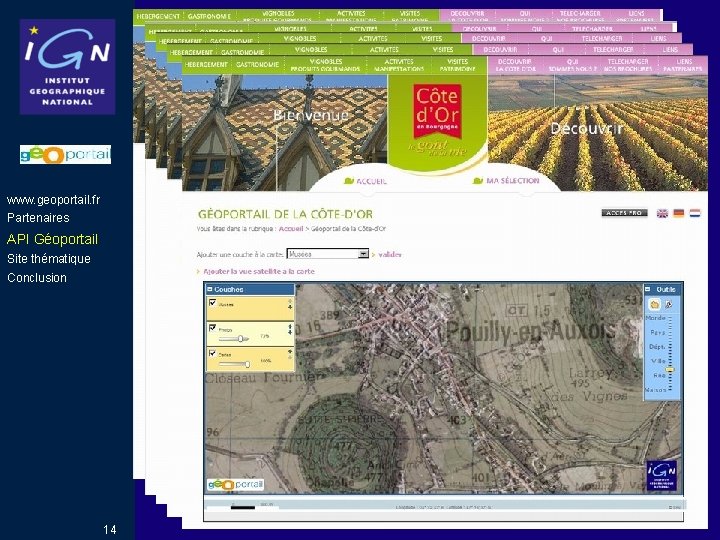Switch site language with the British flag

(662, 213)
